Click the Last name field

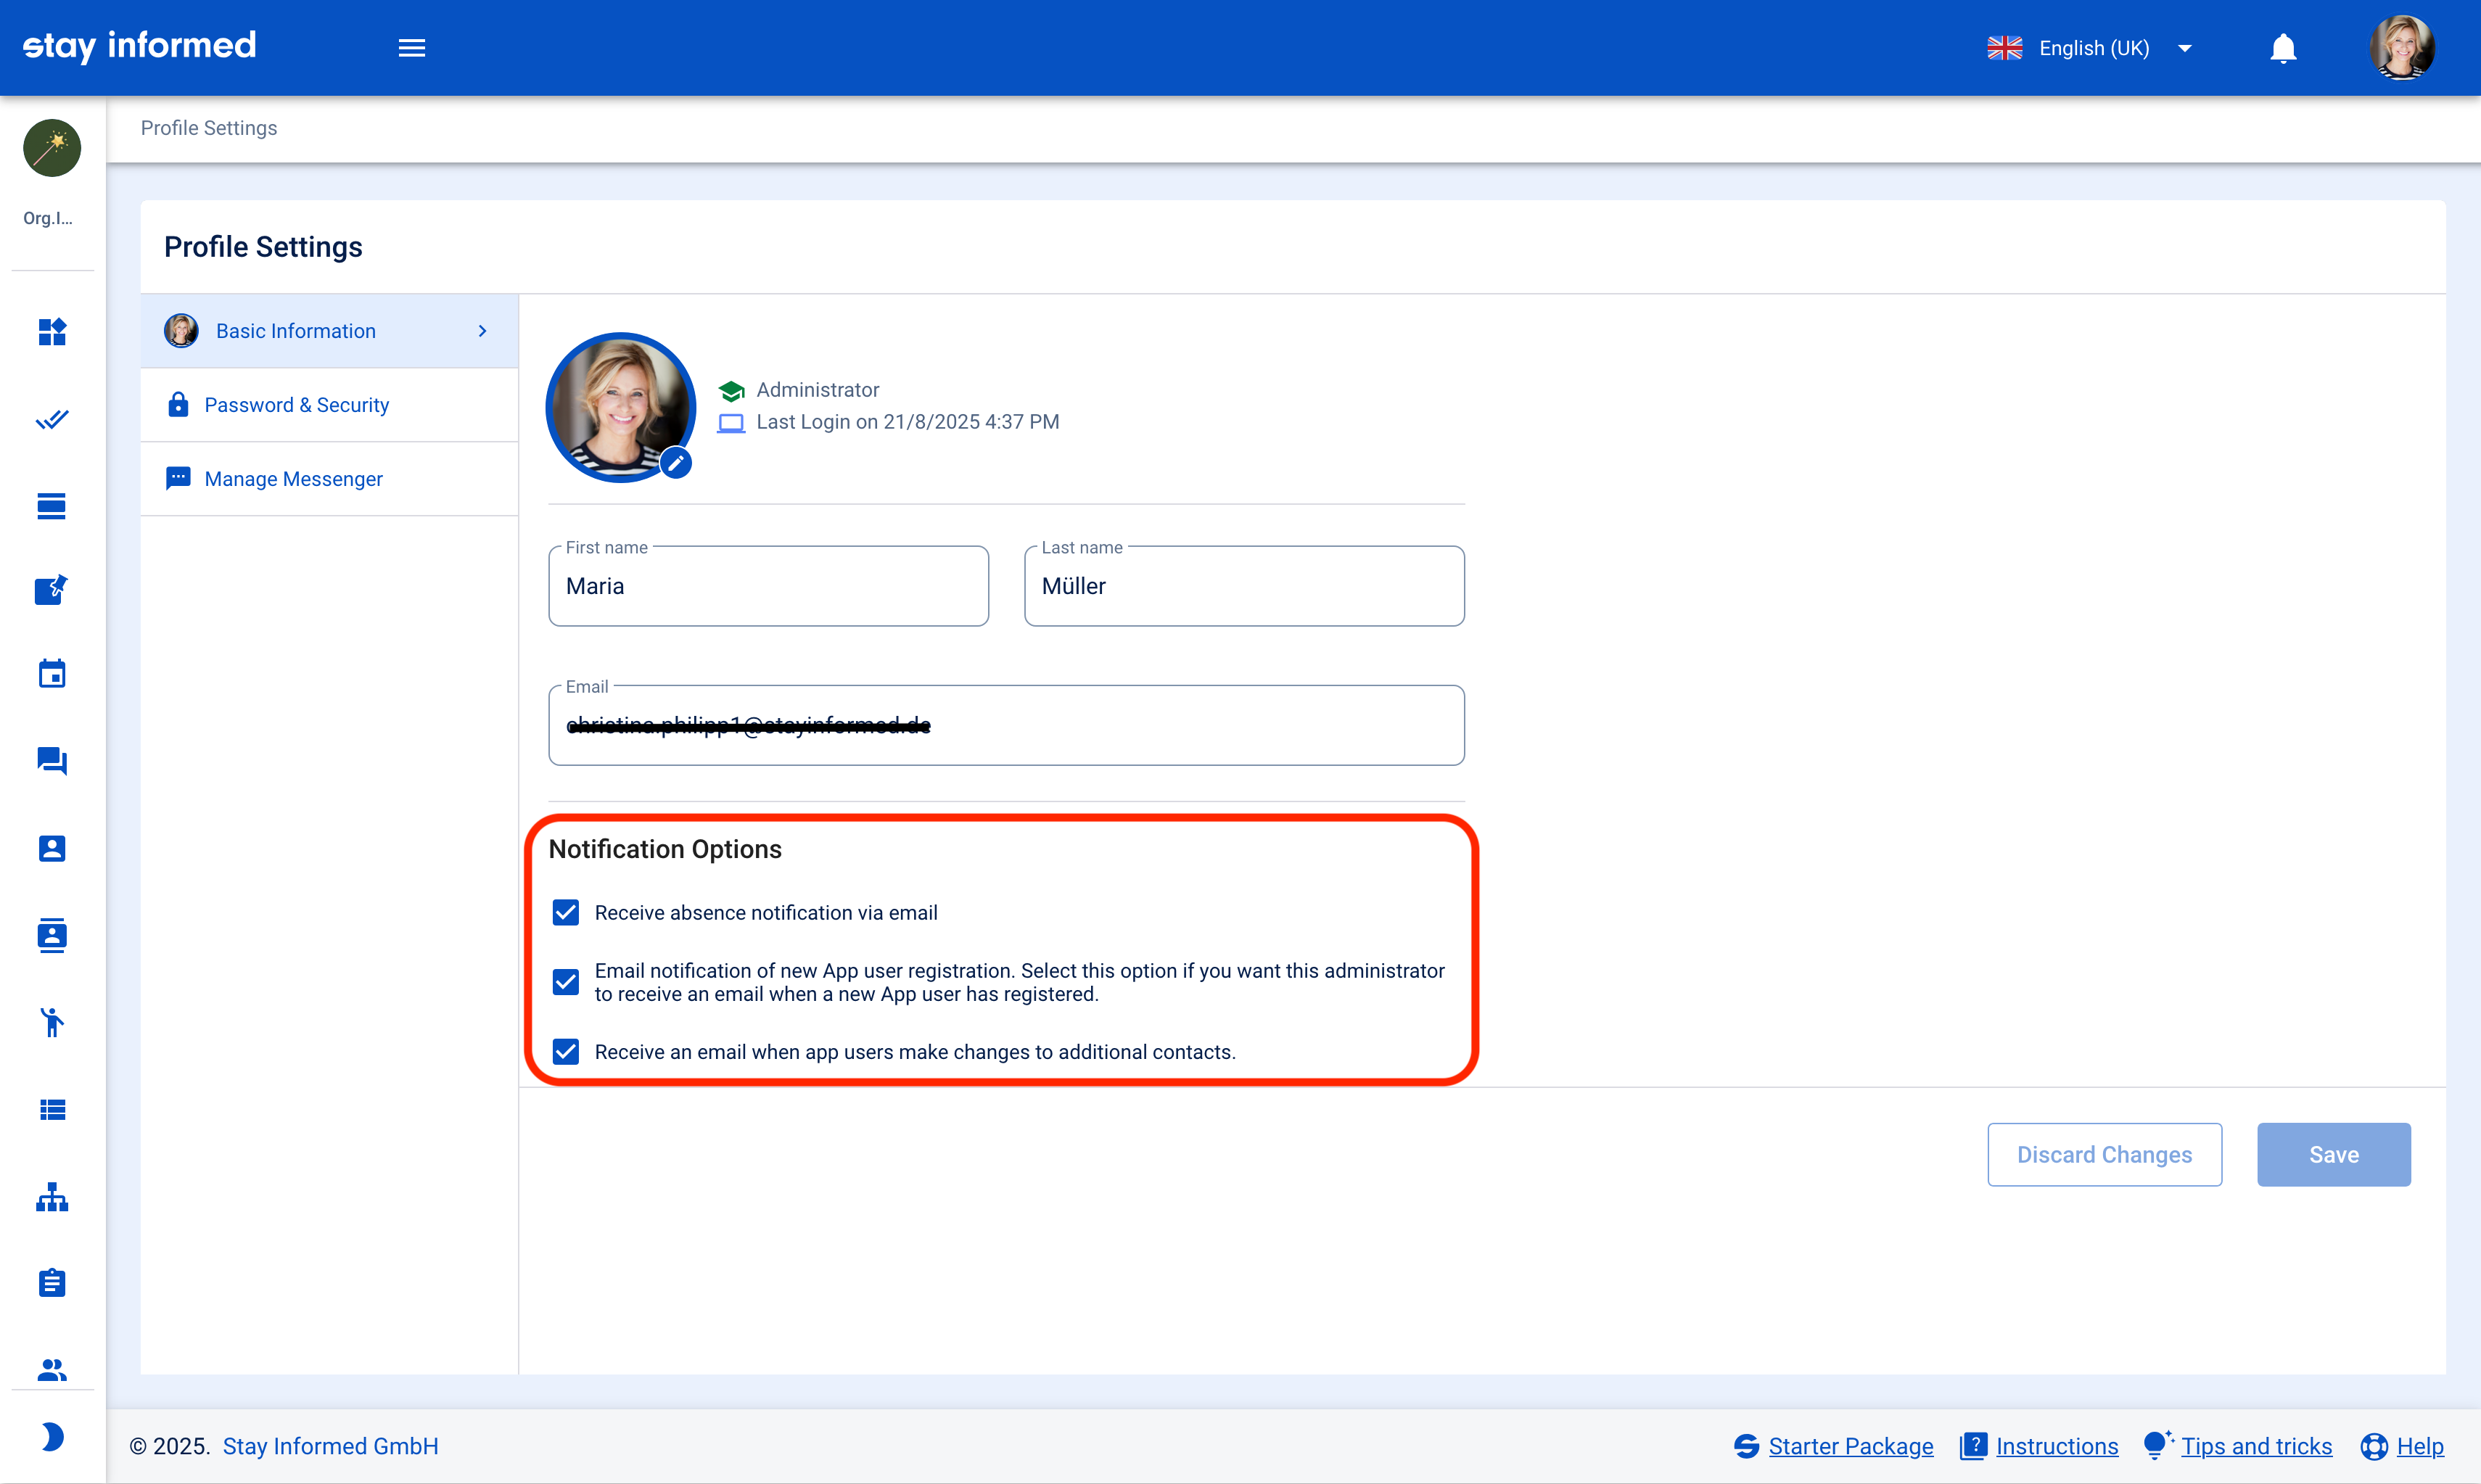click(1244, 586)
